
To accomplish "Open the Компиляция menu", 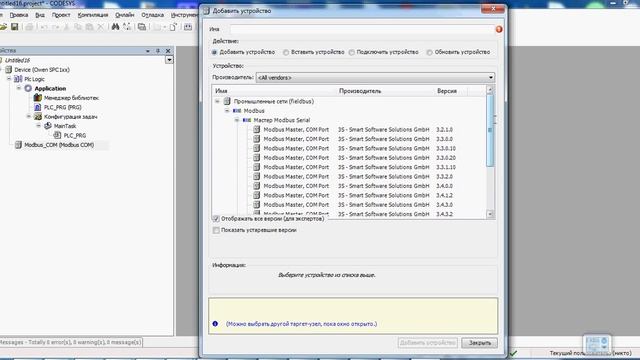I will (93, 15).
